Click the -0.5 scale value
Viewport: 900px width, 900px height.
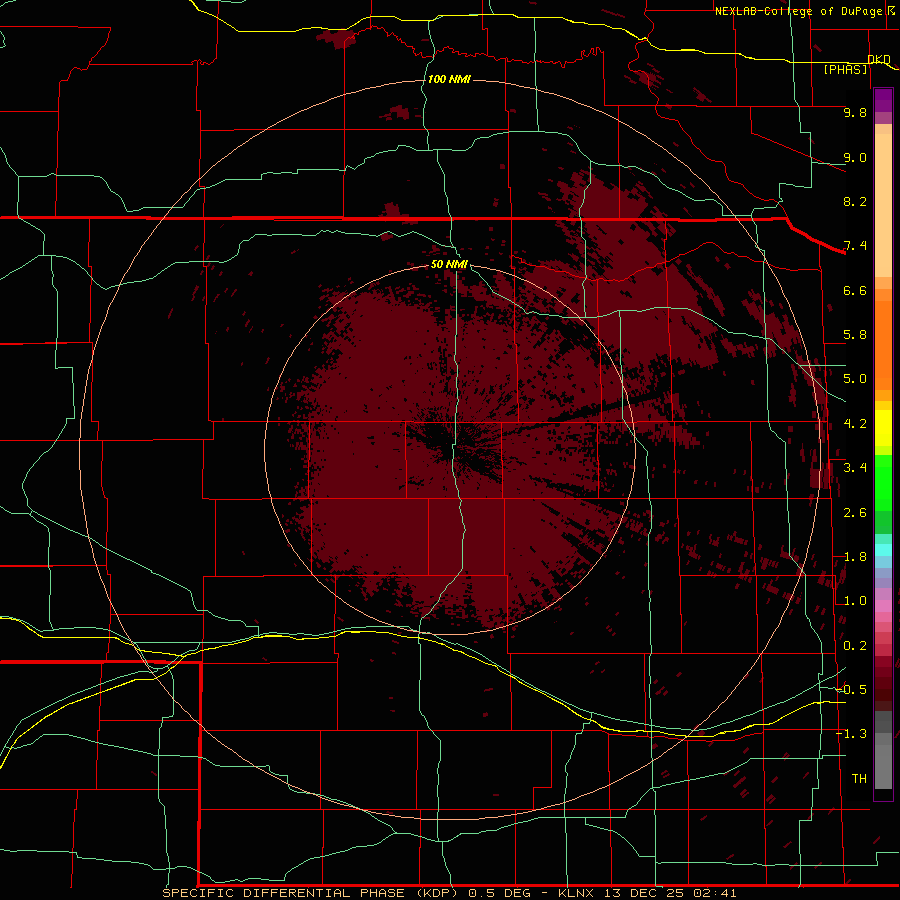(851, 690)
